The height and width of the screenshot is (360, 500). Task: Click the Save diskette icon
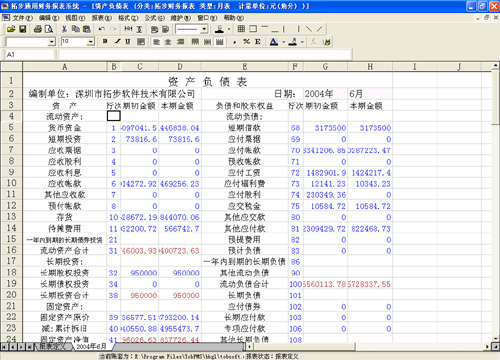[x=23, y=29]
